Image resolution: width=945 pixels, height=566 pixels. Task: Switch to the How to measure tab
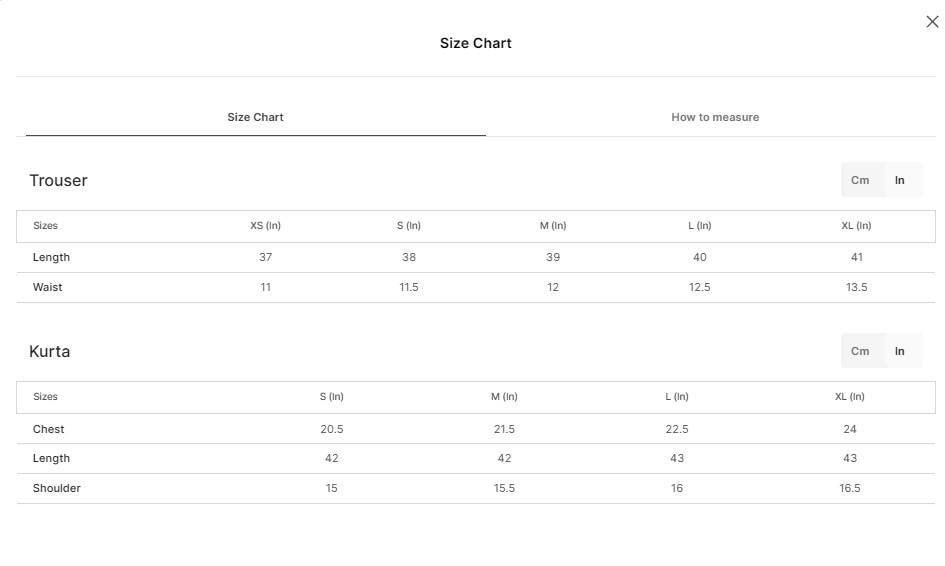(715, 117)
